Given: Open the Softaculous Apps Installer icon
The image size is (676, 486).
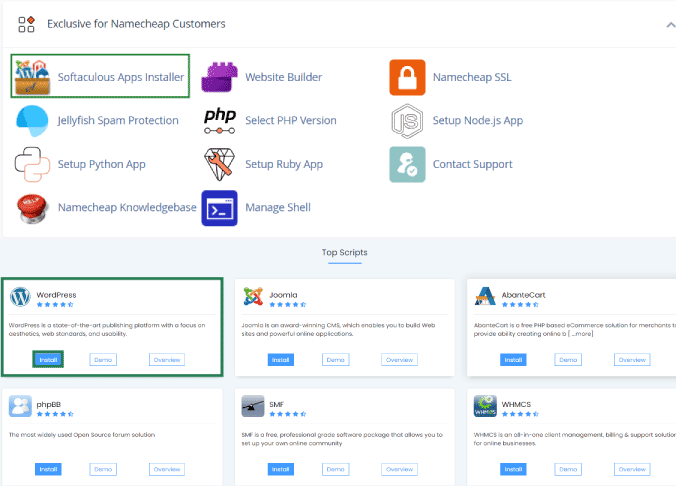Looking at the screenshot, I should (32, 77).
